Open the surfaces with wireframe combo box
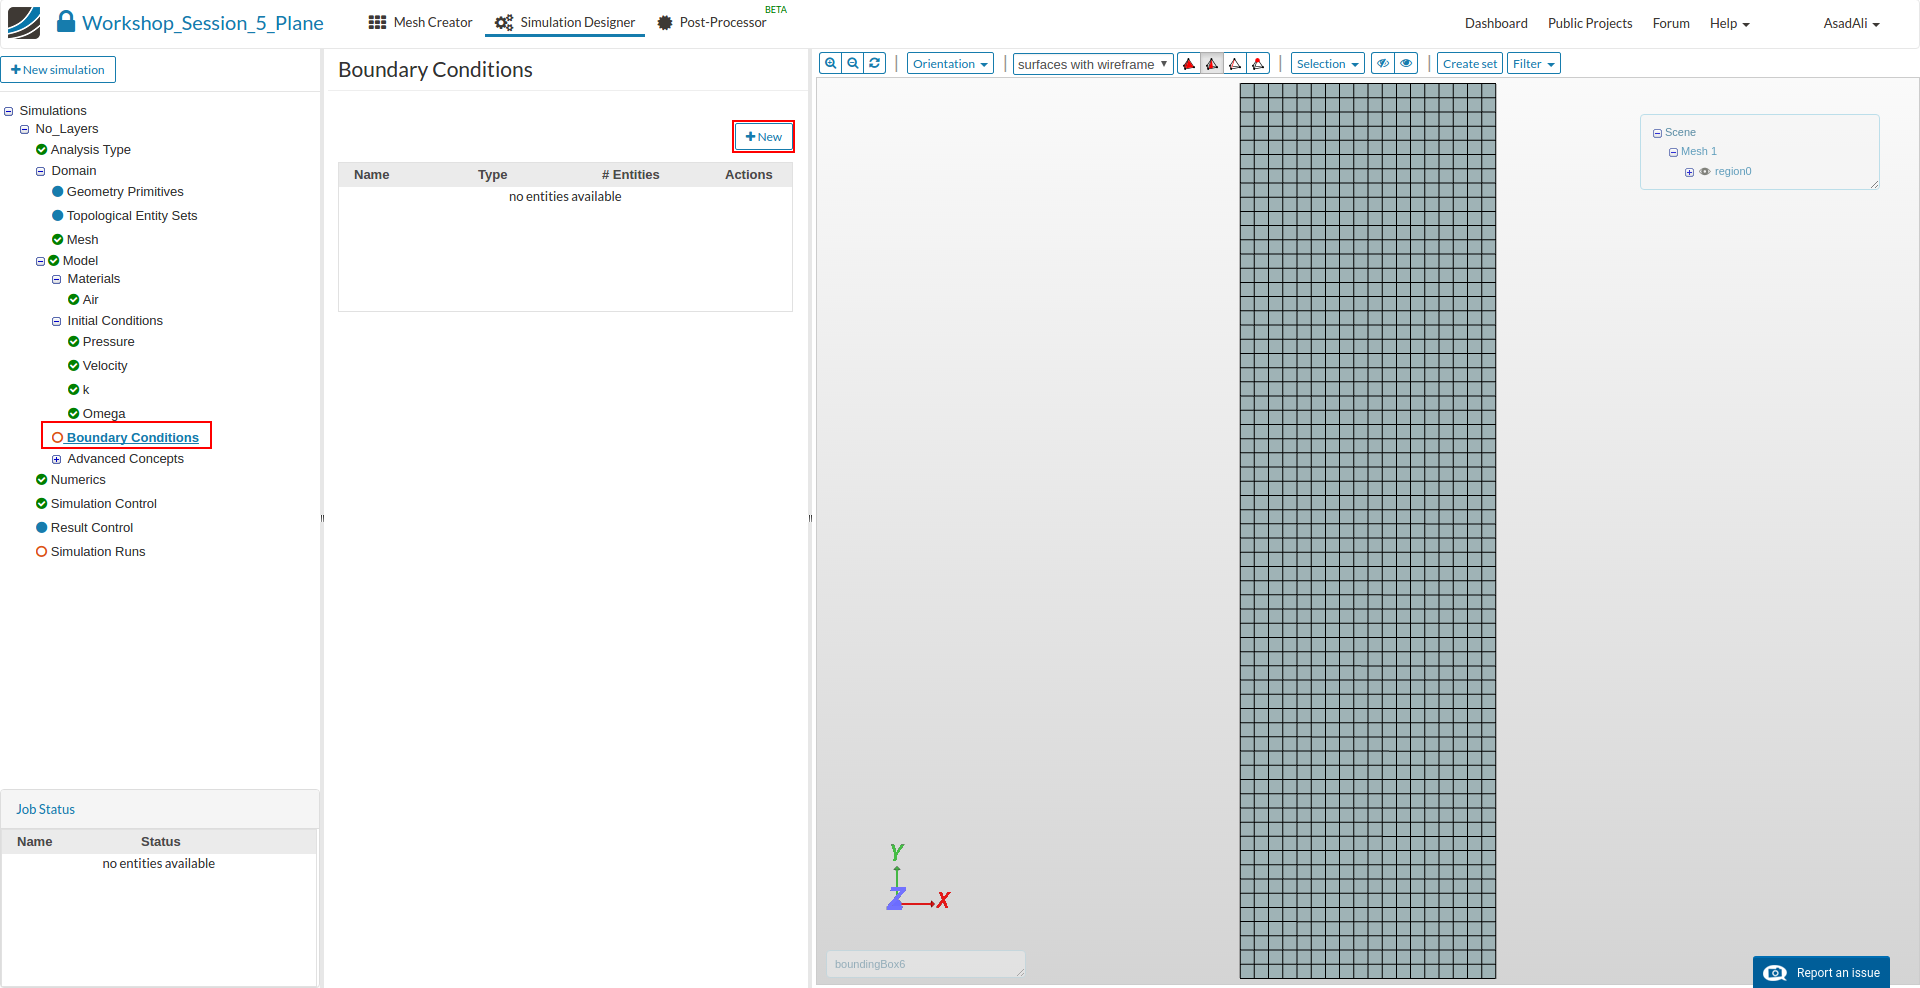Screen dimensions: 1920x988 click(x=1092, y=64)
